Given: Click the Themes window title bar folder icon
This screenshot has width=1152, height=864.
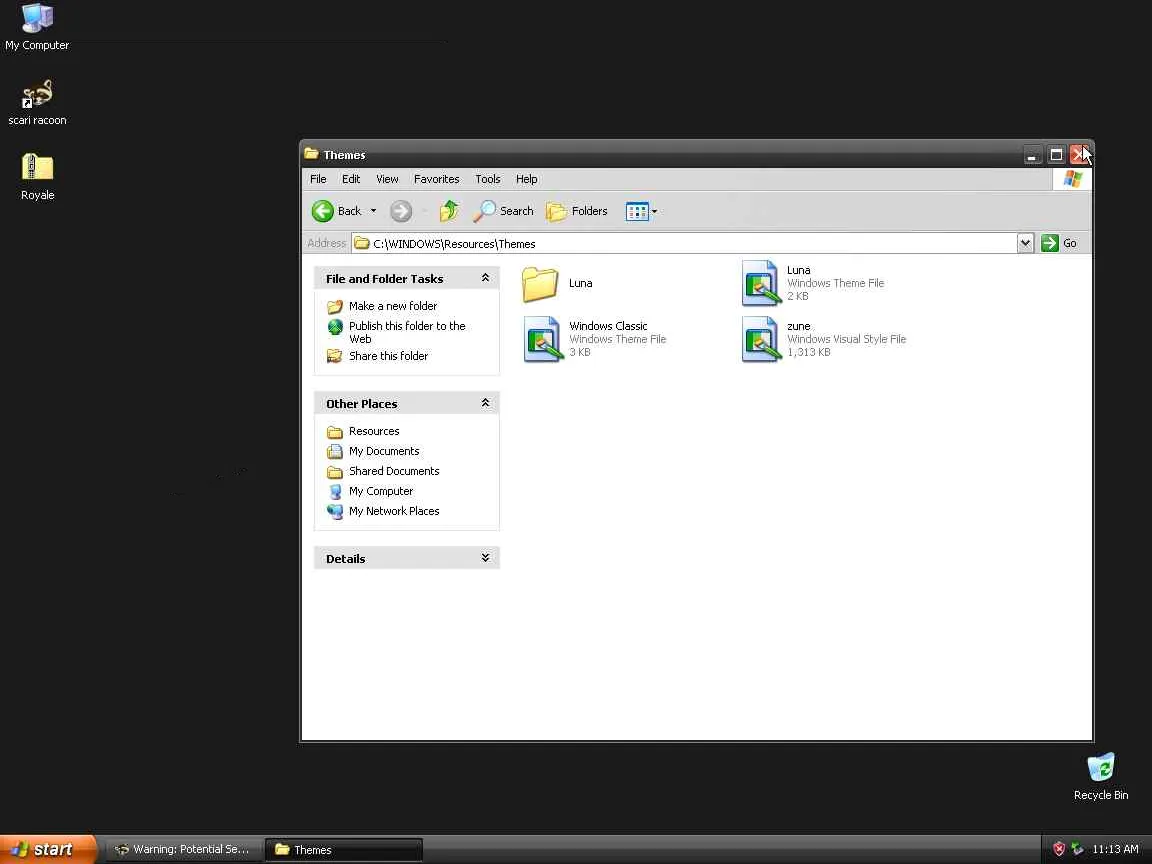Looking at the screenshot, I should pyautogui.click(x=312, y=154).
